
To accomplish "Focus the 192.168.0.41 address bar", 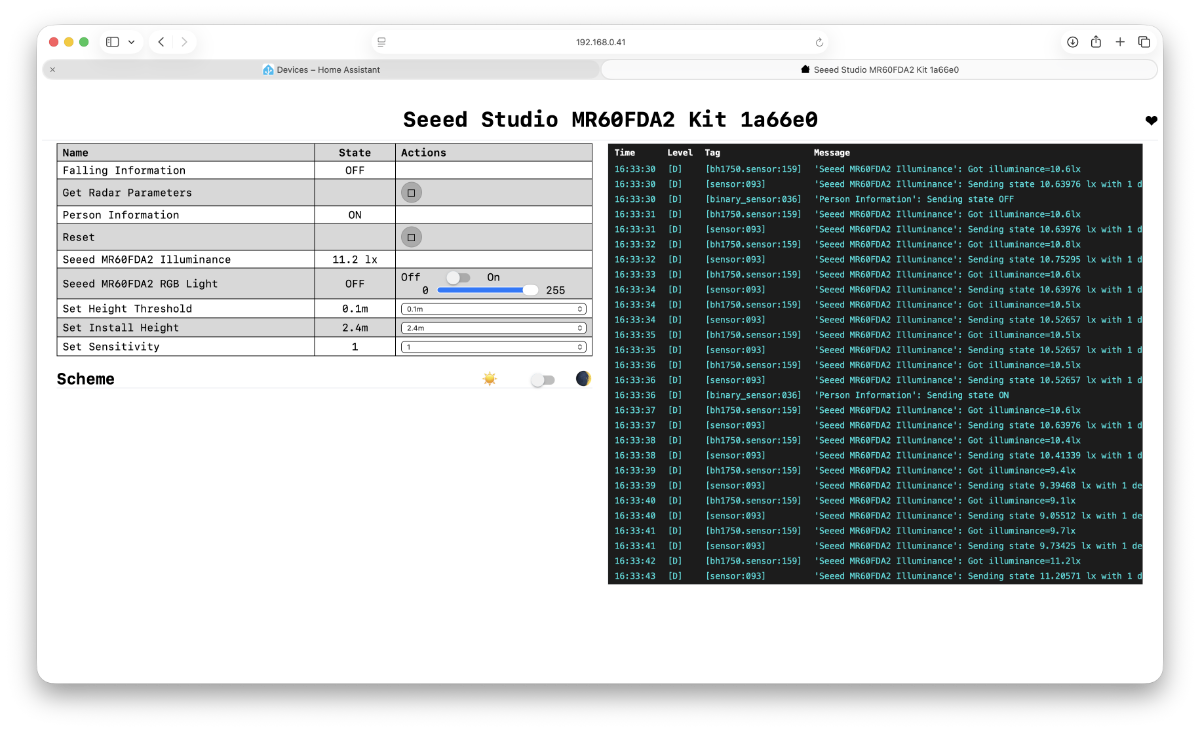I will pyautogui.click(x=600, y=42).
